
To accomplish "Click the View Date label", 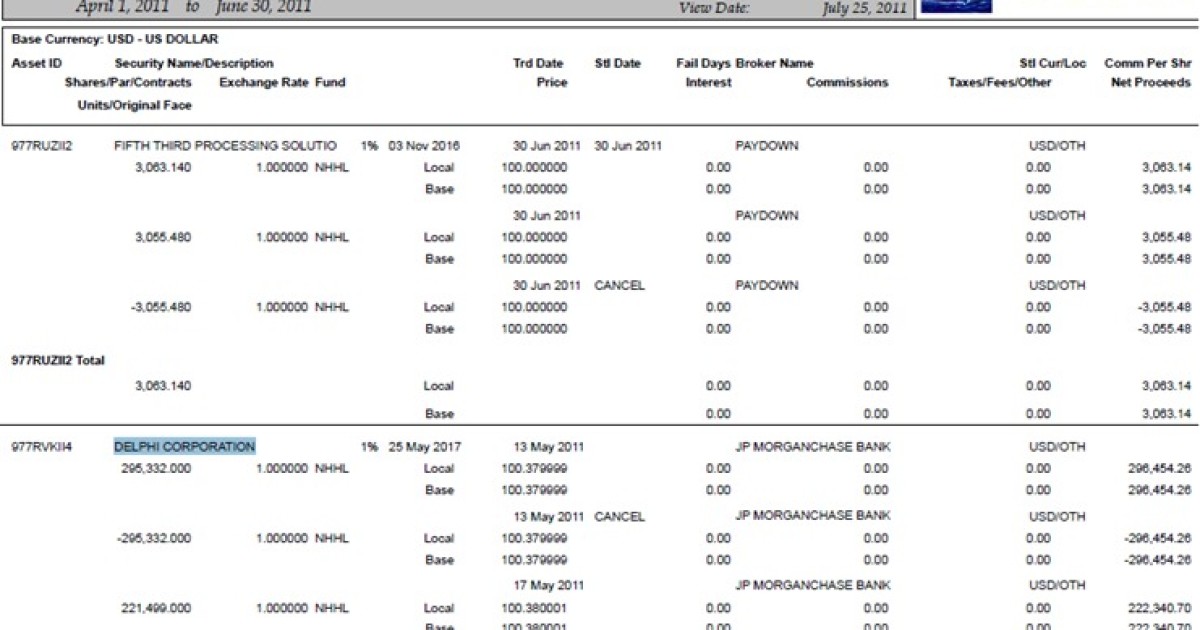I will (714, 8).
